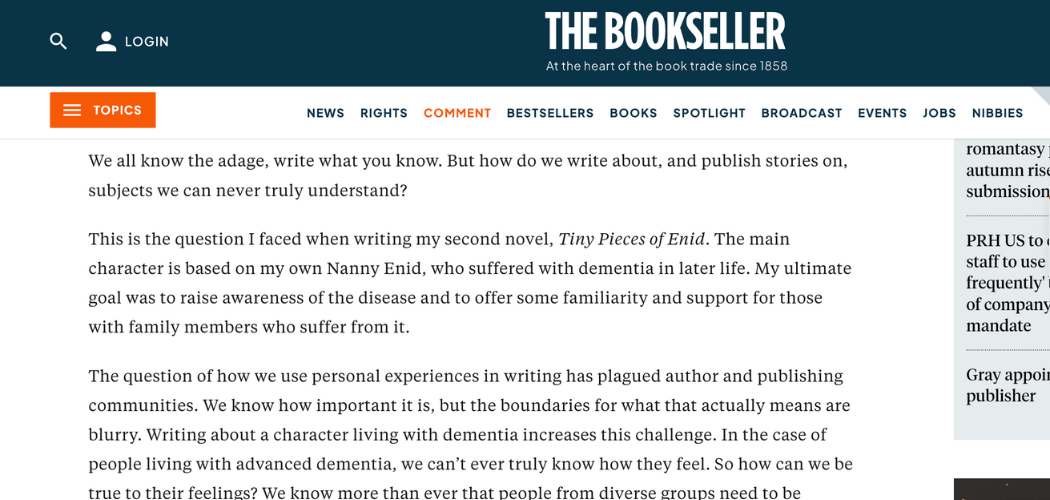
Task: Open The Bookseller logo homepage
Action: point(665,31)
